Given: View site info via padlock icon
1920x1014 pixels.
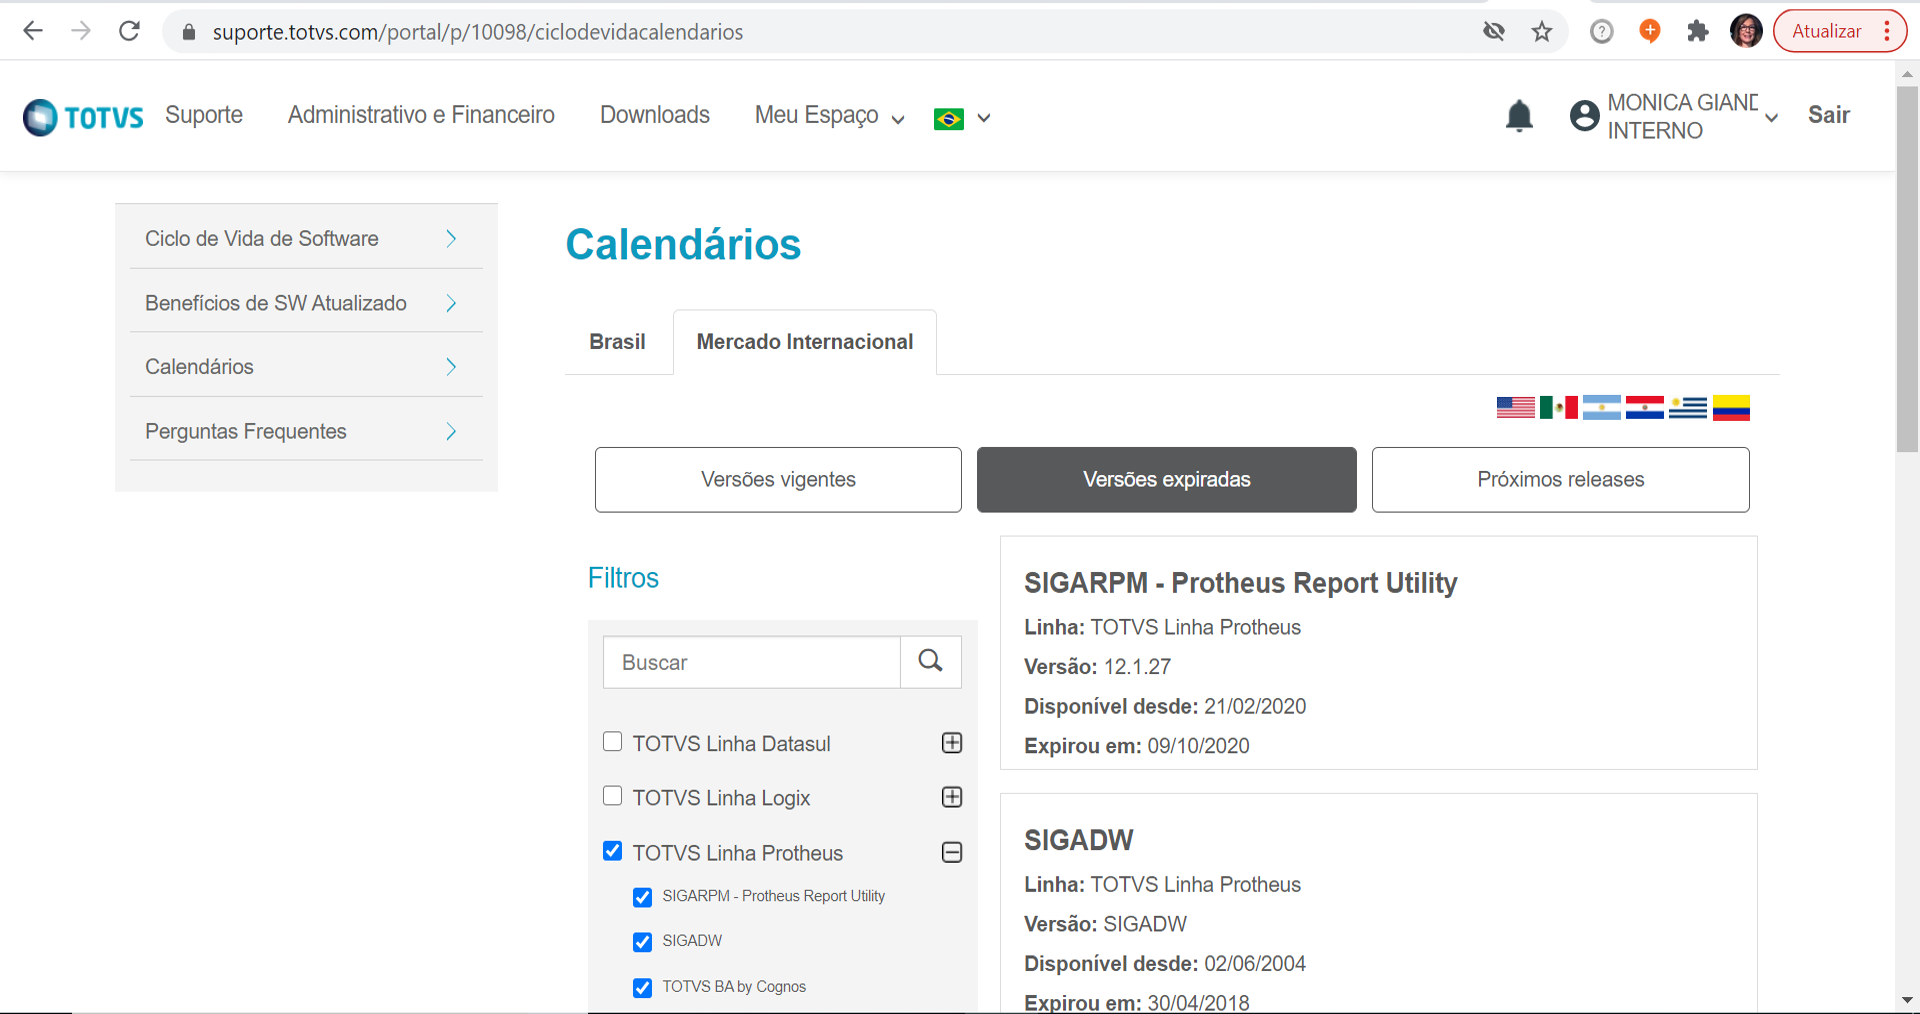Looking at the screenshot, I should (x=188, y=32).
